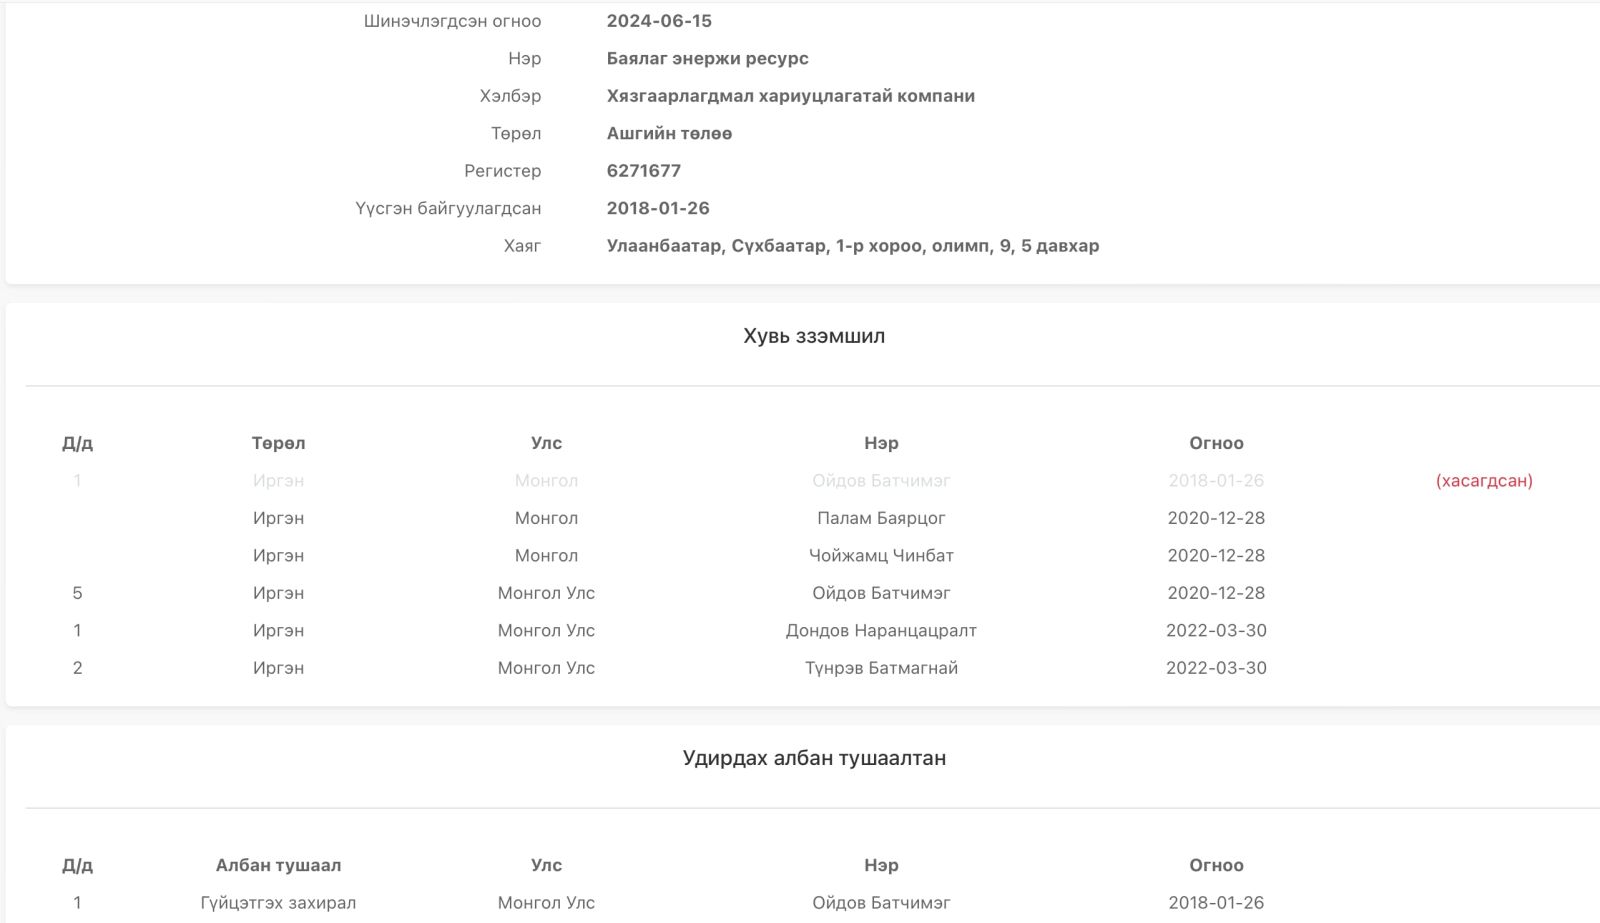
Task: Click the greyed-out removed Ойдов Батчимэг entry
Action: 880,481
